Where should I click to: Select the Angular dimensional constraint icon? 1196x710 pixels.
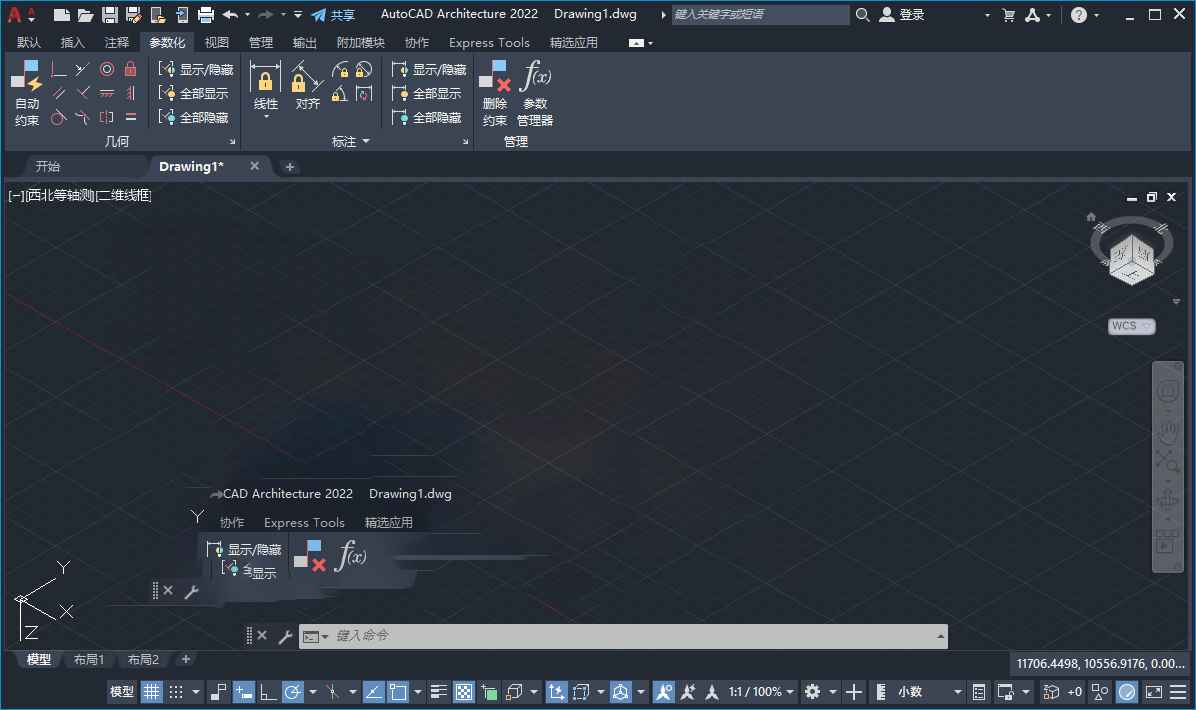[x=340, y=94]
